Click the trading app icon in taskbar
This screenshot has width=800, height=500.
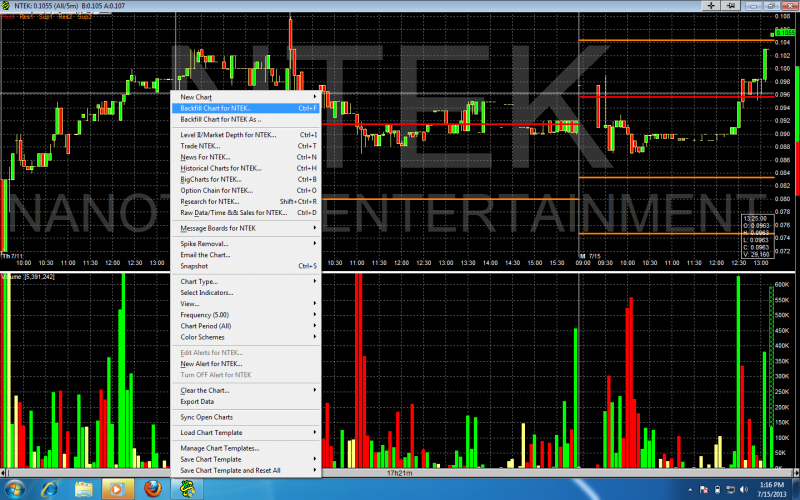(186, 489)
